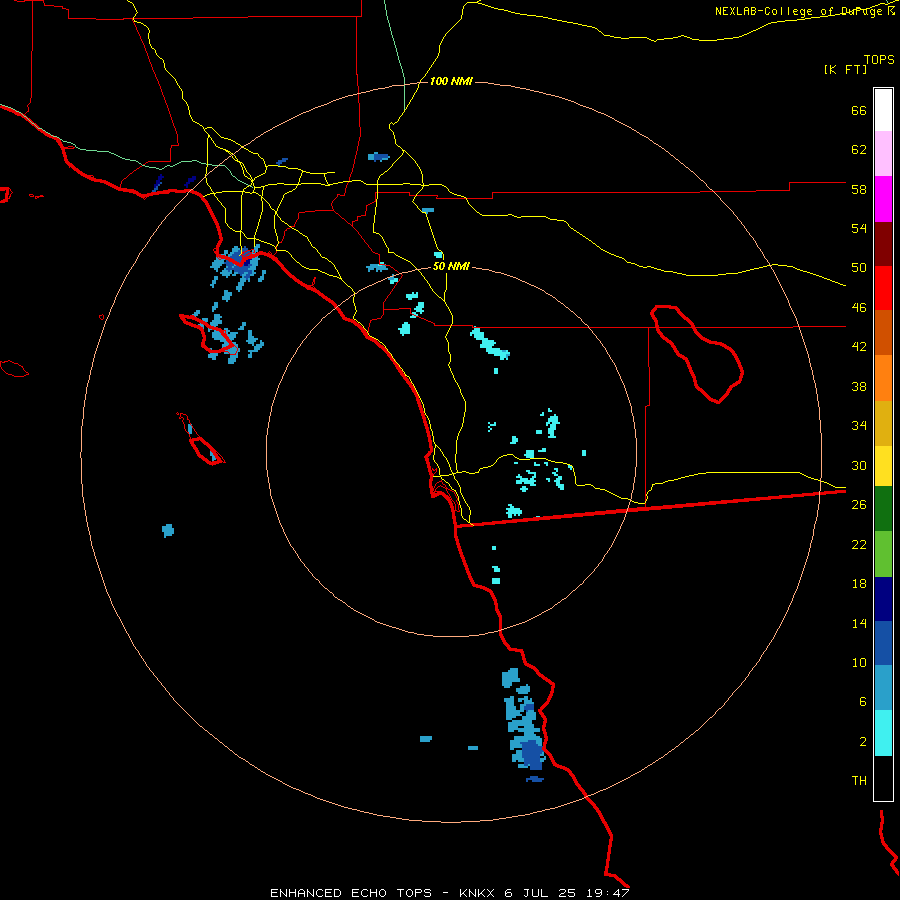This screenshot has height=900, width=900.
Task: Choose the gold mustard legend swatch
Action: [x=883, y=423]
